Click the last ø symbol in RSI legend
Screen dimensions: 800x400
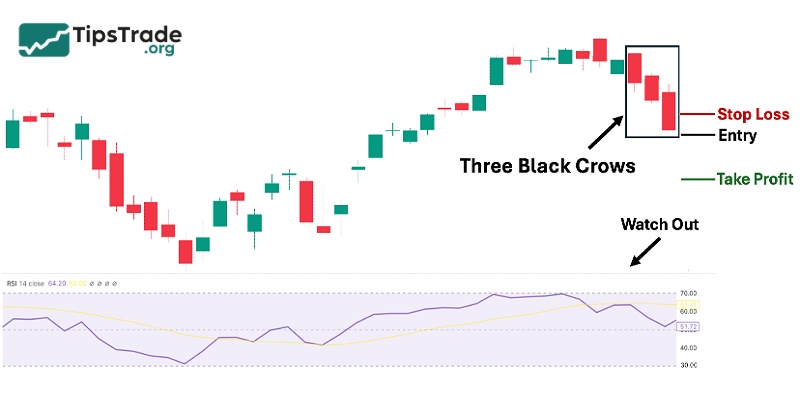[114, 284]
